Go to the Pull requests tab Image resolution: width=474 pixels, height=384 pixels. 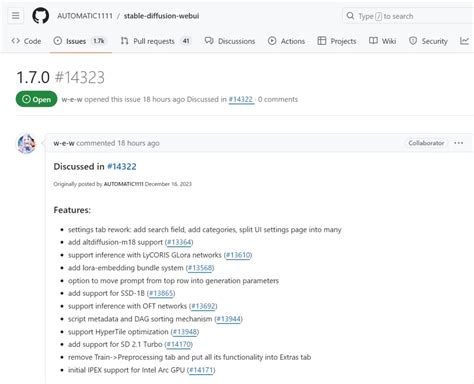[x=156, y=41]
